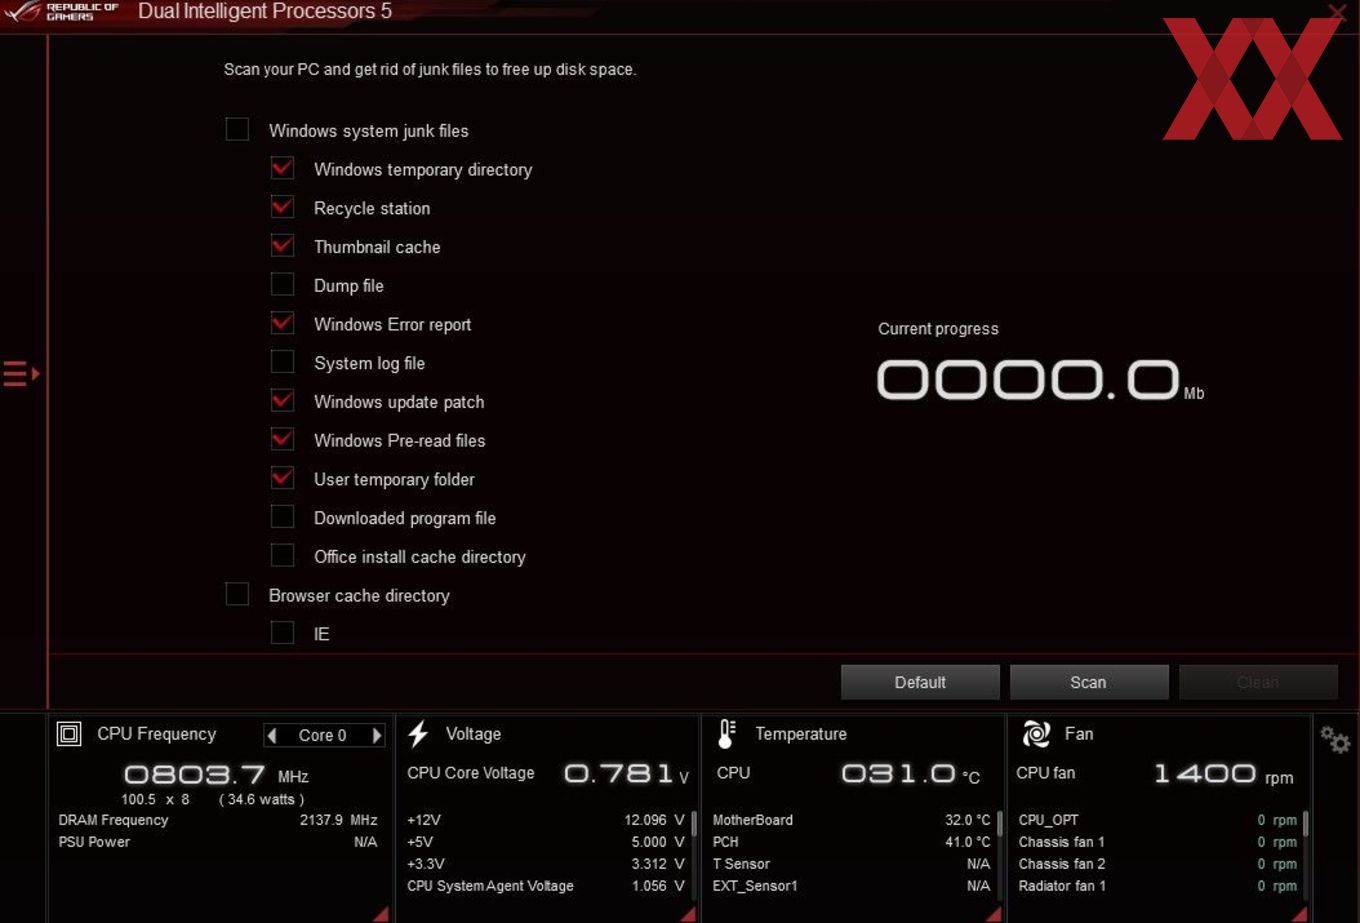The height and width of the screenshot is (923, 1360).
Task: Click the Chassis fan 1 row
Action: [x=1157, y=842]
